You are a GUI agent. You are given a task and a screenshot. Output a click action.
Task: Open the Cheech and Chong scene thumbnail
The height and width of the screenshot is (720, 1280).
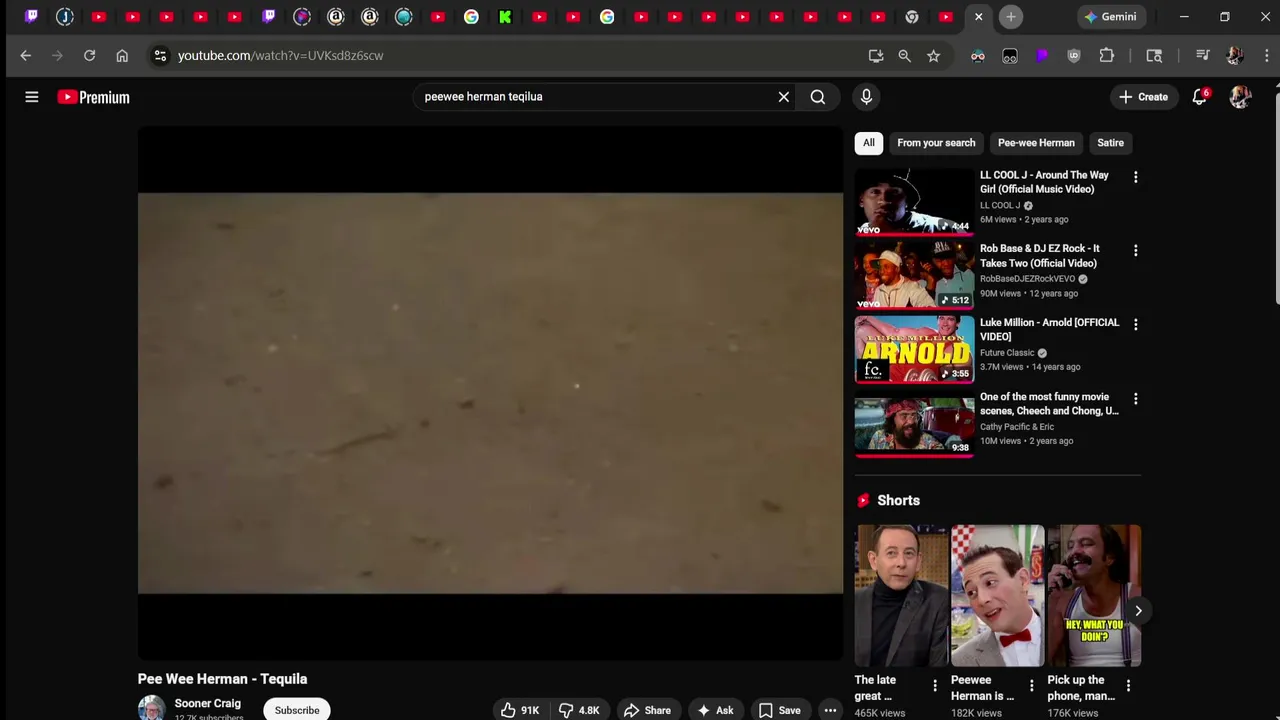(914, 424)
